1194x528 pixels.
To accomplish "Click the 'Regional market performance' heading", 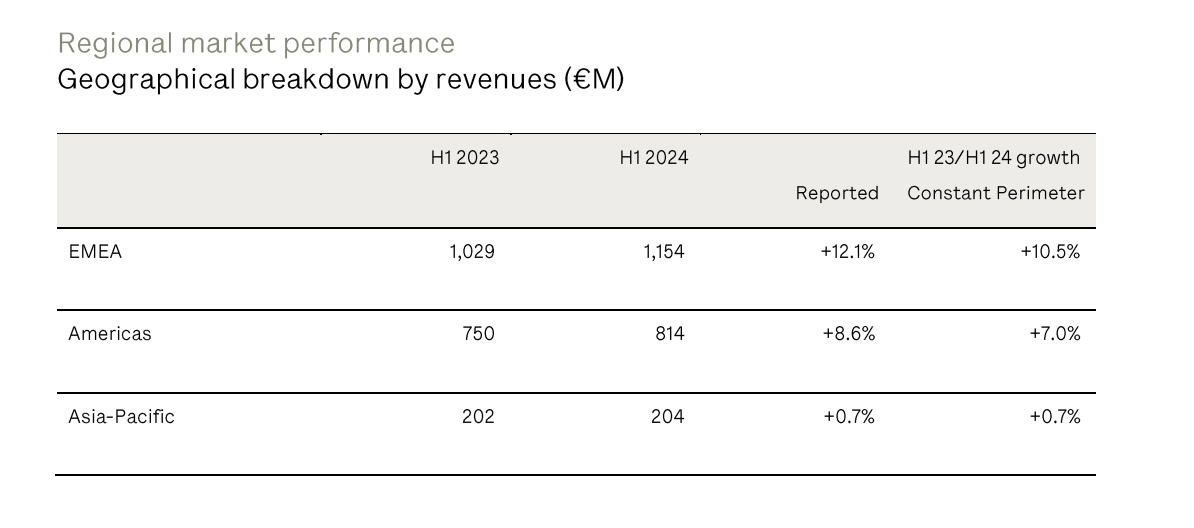I will tap(256, 43).
